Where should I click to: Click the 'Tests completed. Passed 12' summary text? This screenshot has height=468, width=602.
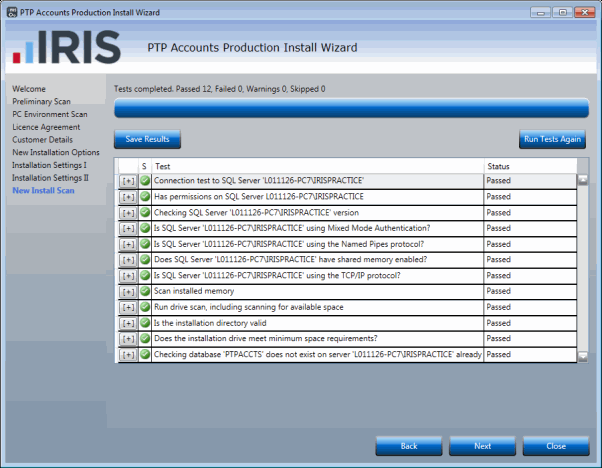click(220, 89)
